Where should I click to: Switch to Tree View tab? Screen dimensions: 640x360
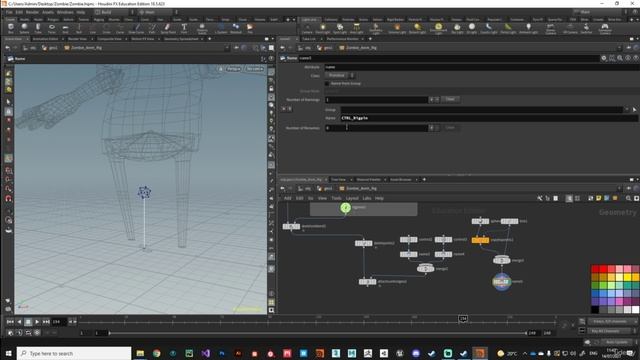coord(338,179)
